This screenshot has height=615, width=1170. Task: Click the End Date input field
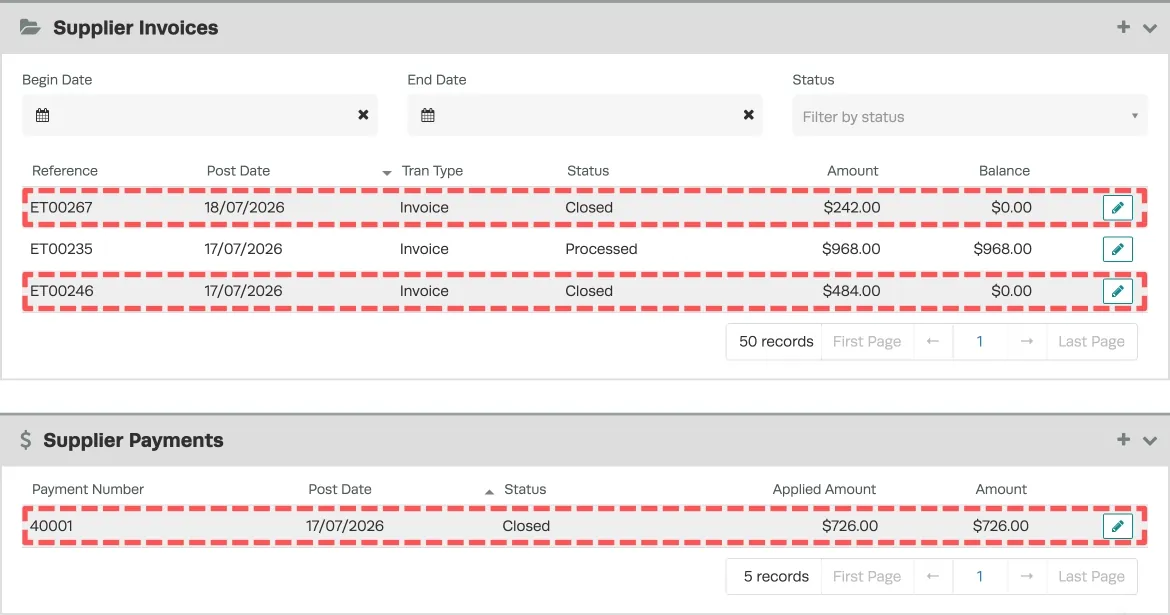coord(585,115)
